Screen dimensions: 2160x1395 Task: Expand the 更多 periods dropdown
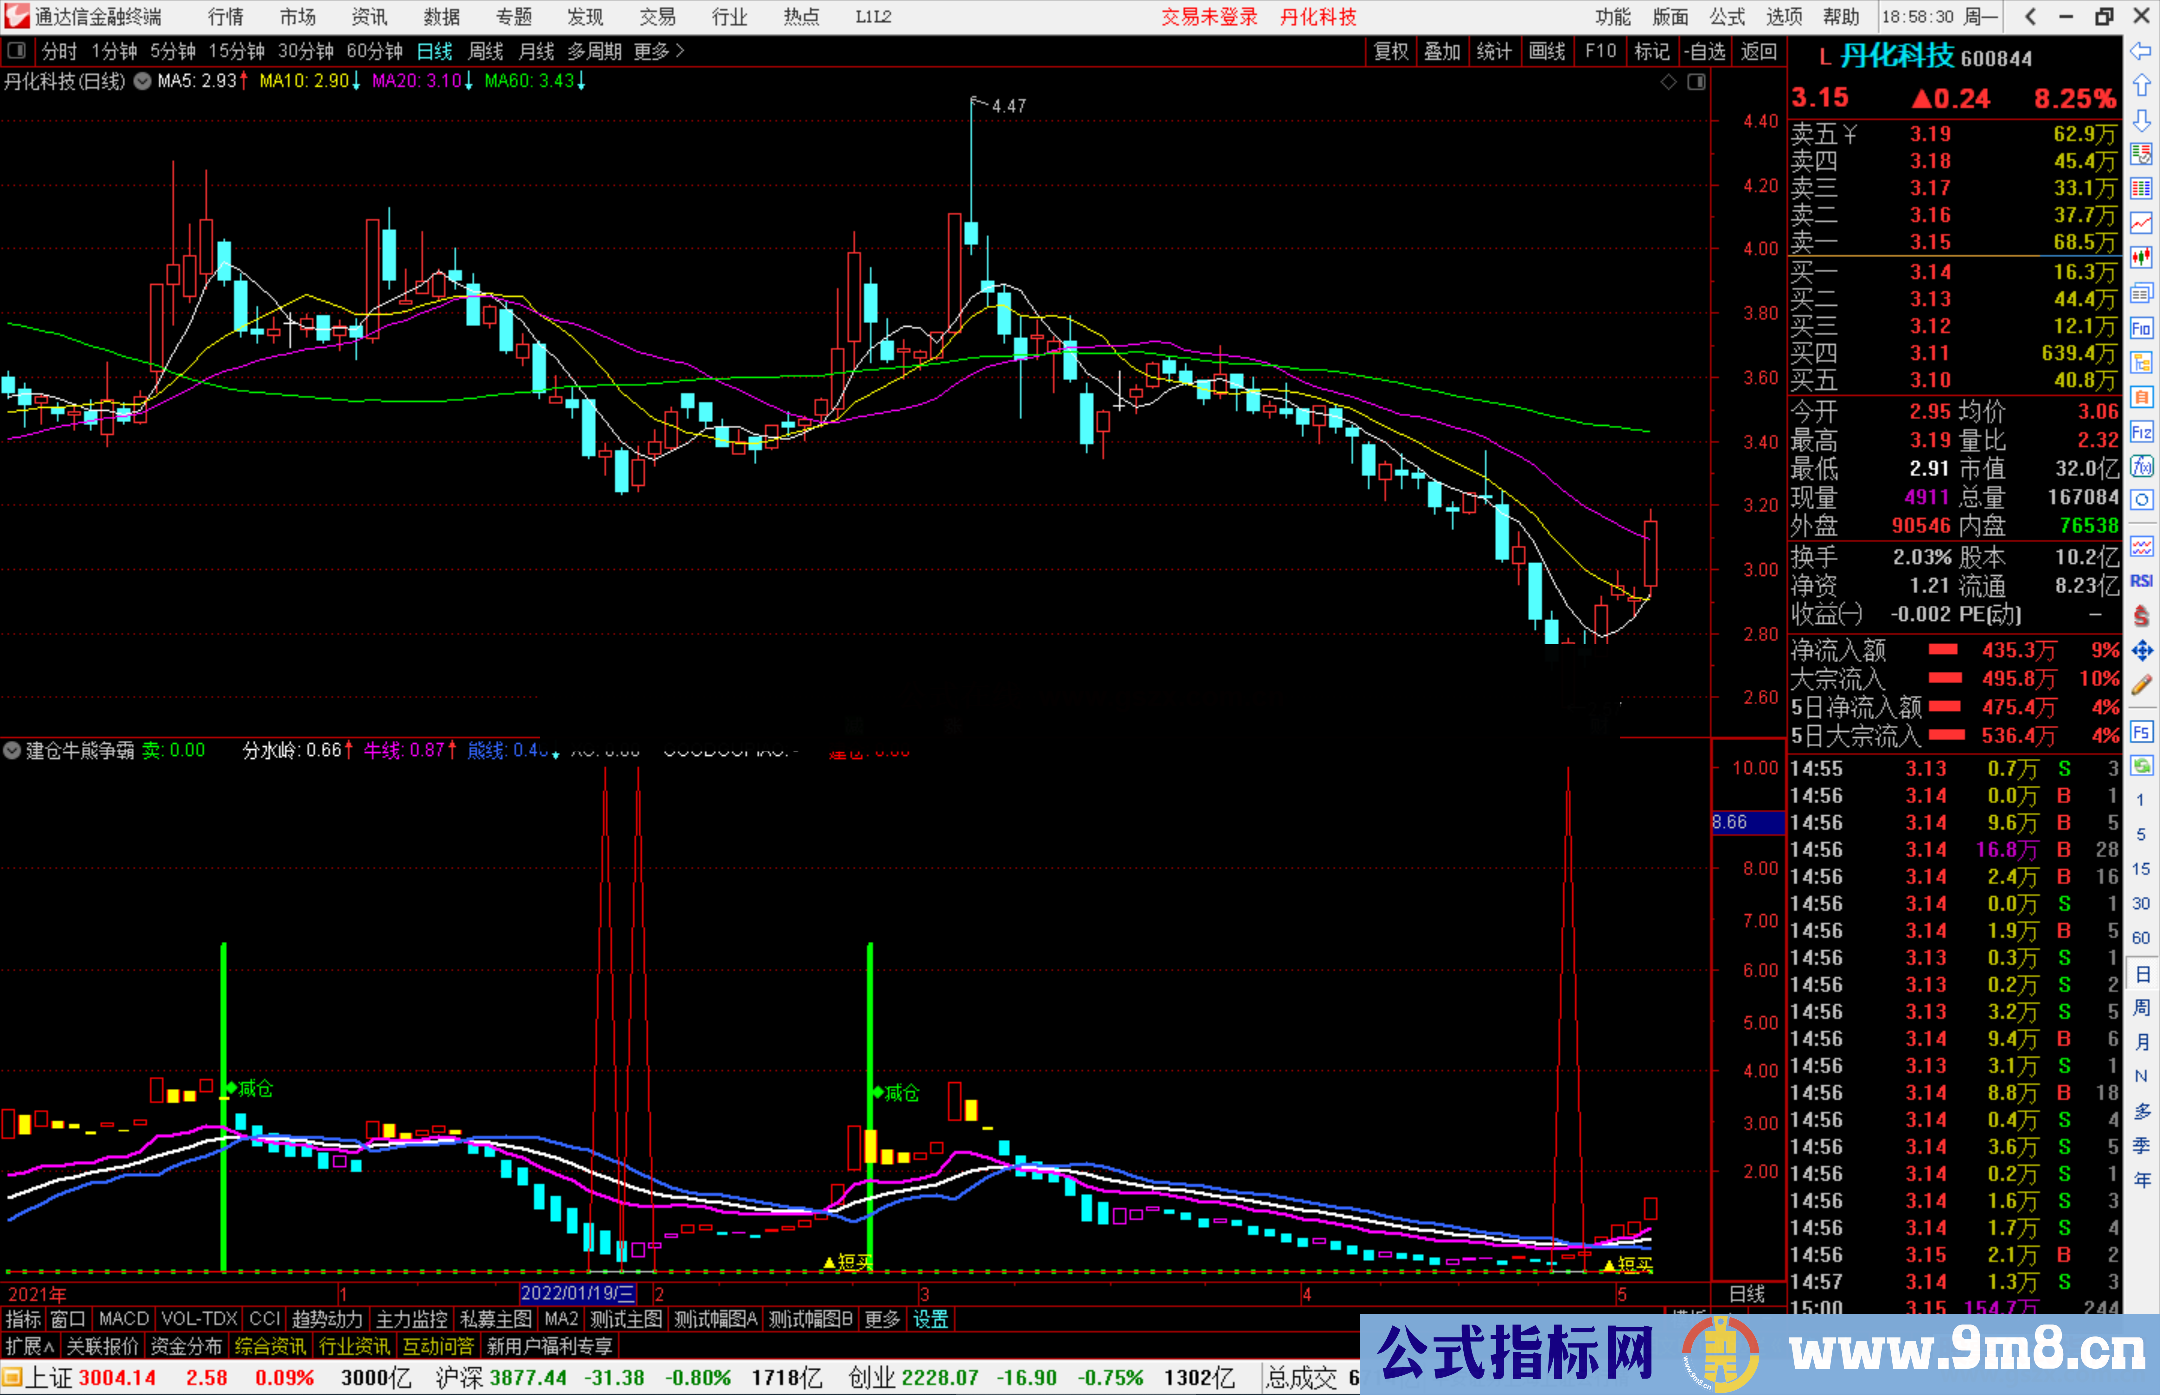659,51
